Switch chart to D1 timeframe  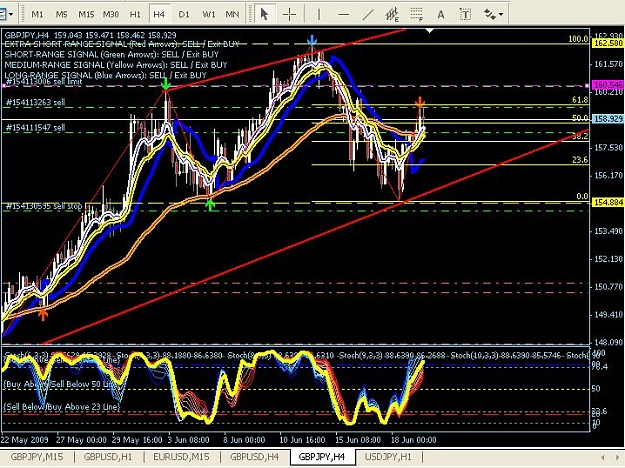pyautogui.click(x=184, y=14)
